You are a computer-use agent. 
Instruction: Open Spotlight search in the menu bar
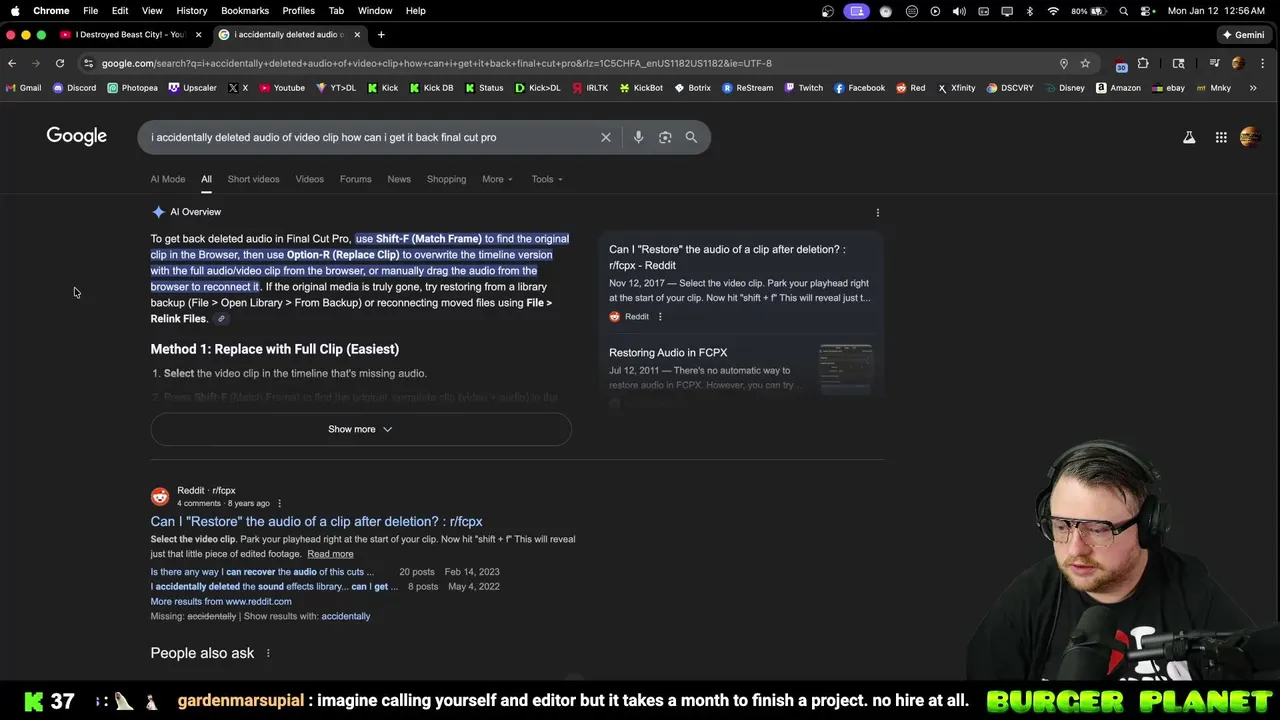1124,10
